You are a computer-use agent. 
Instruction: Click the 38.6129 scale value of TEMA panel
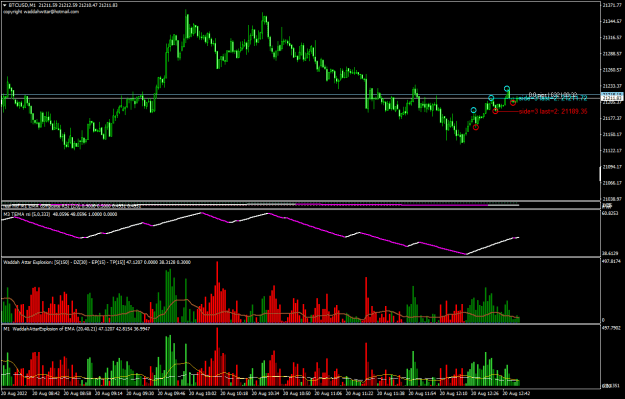pyautogui.click(x=610, y=253)
